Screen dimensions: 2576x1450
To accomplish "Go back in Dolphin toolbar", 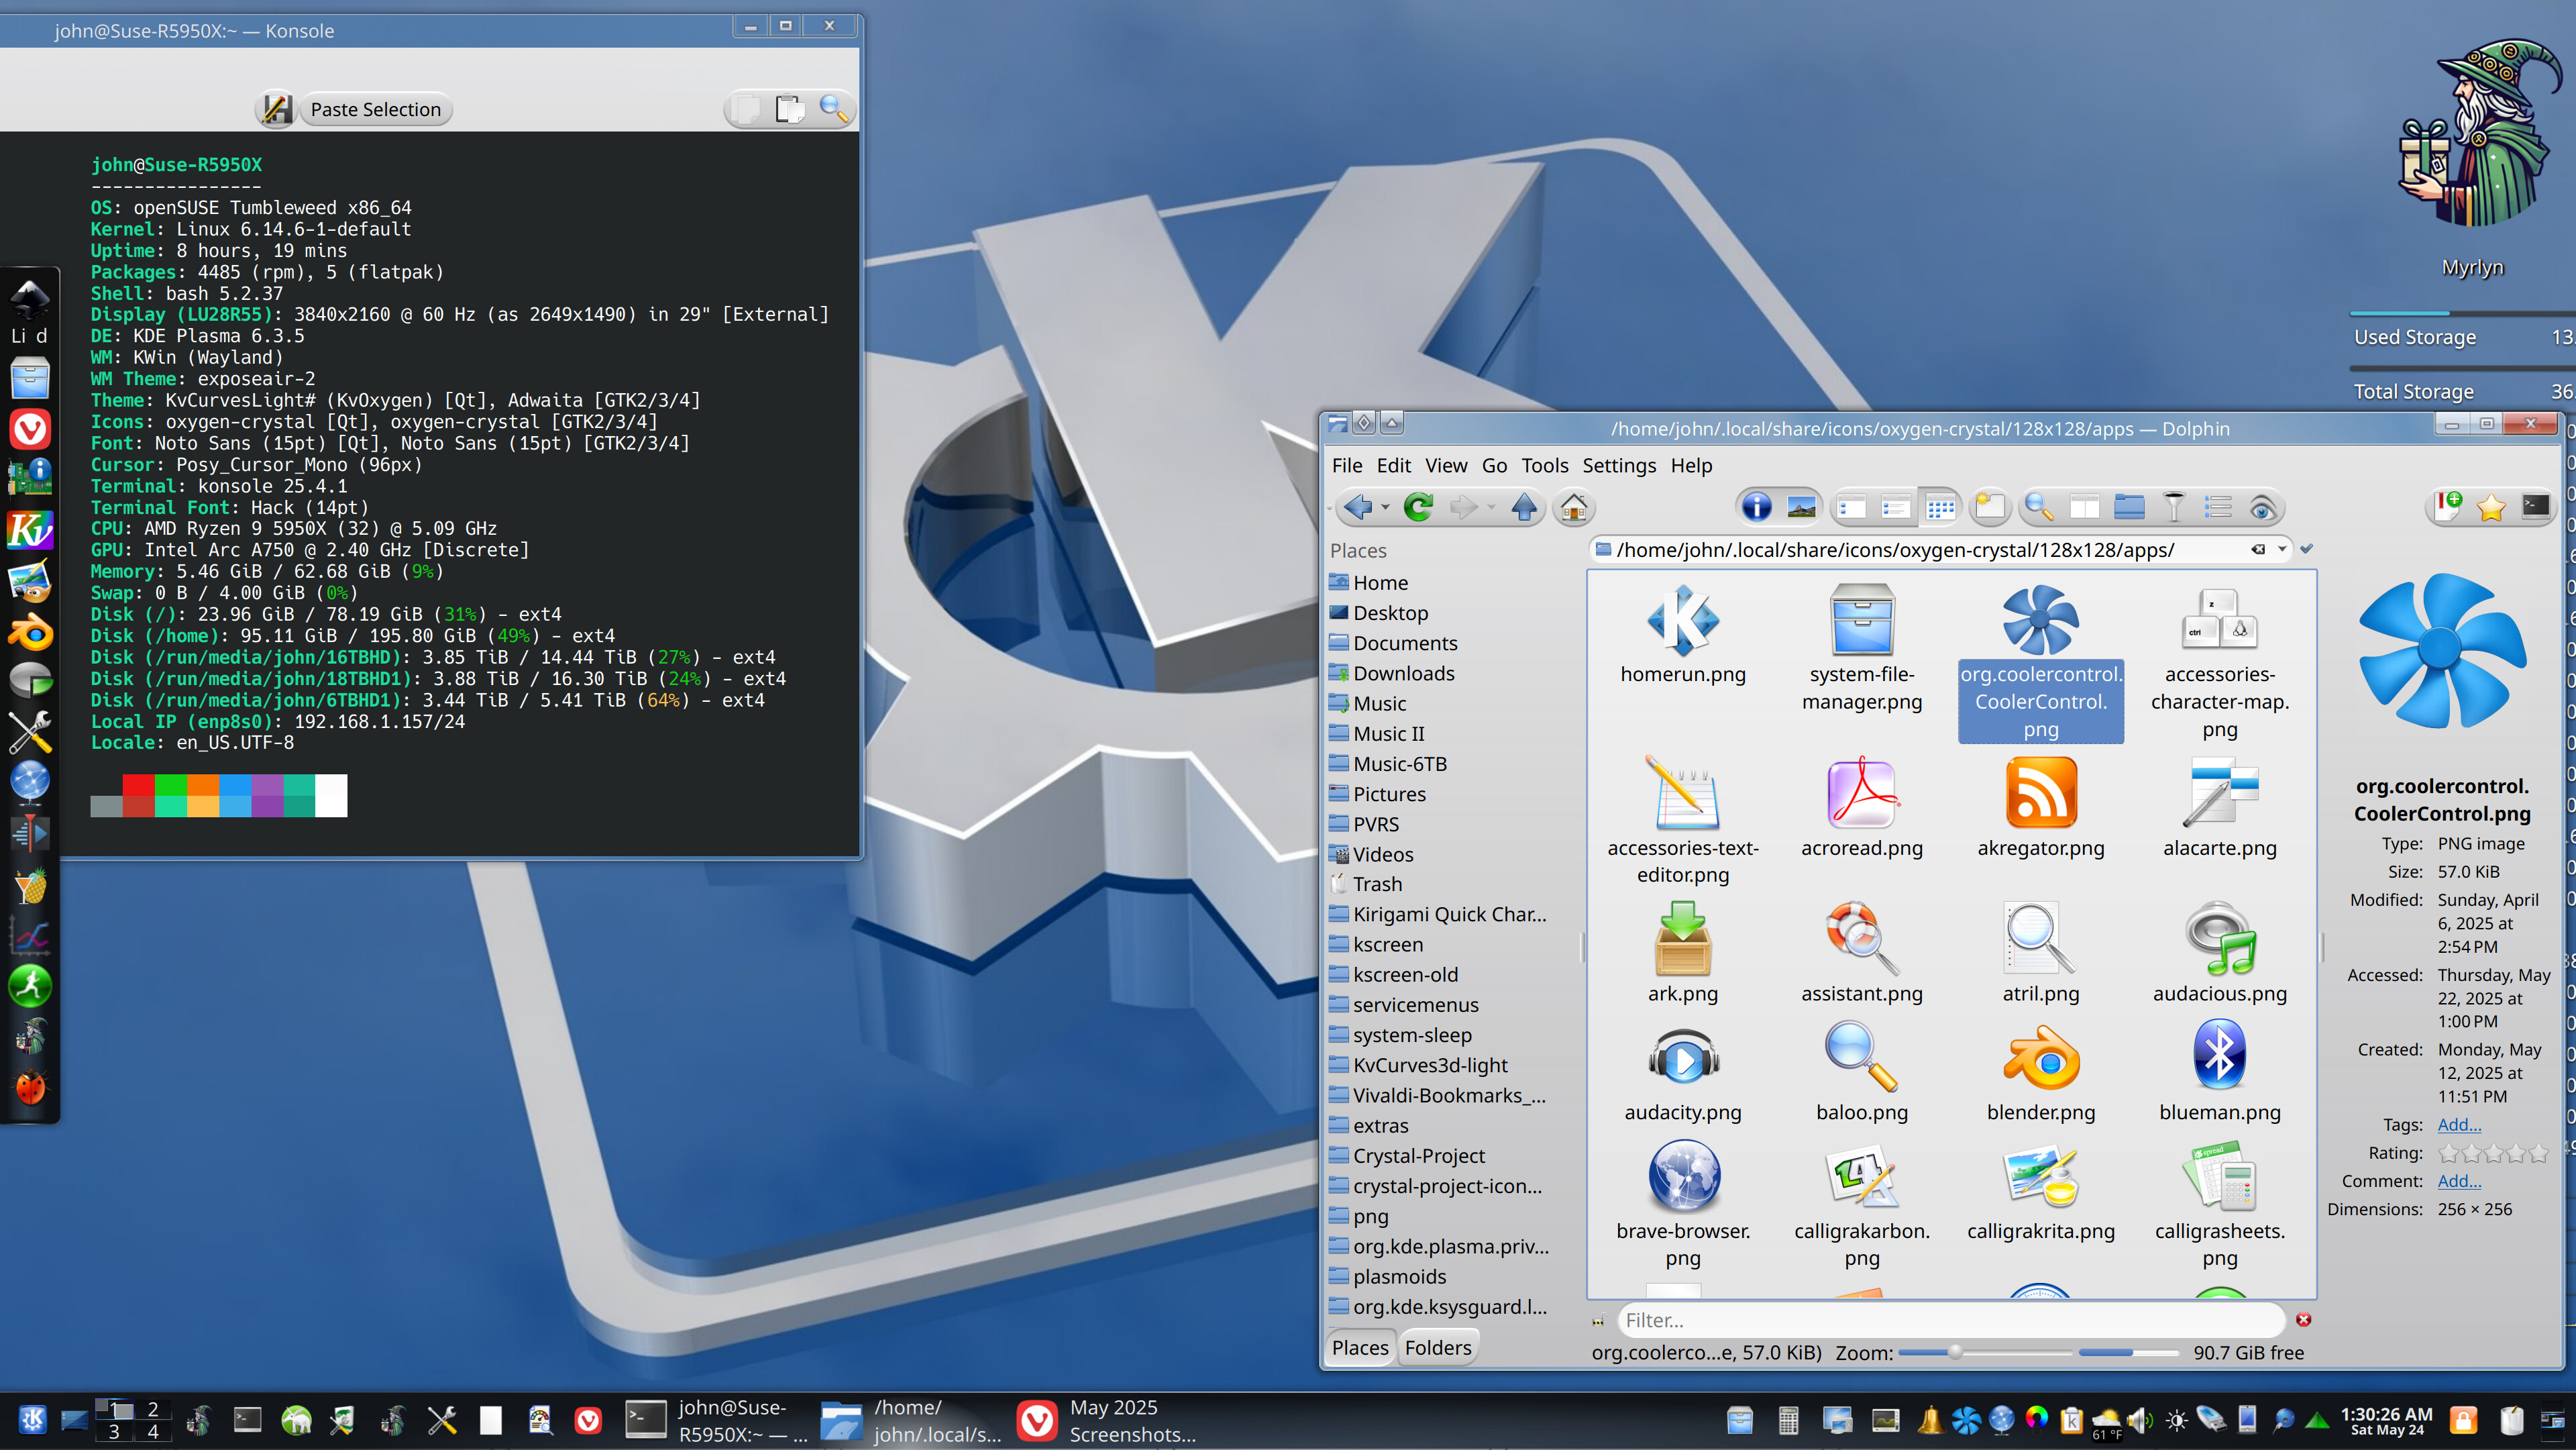I will click(x=1357, y=508).
